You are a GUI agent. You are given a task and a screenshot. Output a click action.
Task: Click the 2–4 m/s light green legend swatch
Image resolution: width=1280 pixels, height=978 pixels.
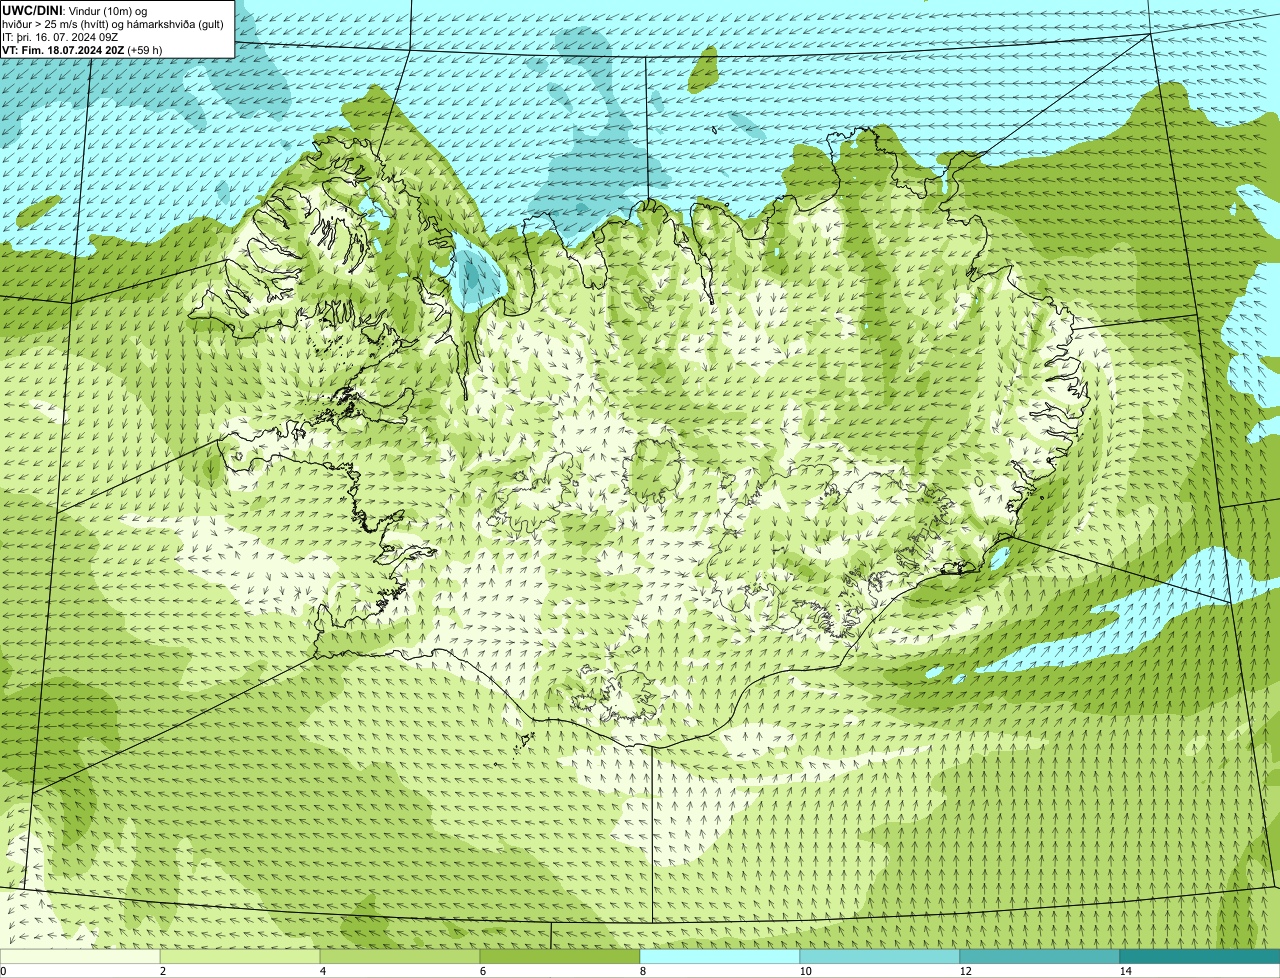pos(240,956)
